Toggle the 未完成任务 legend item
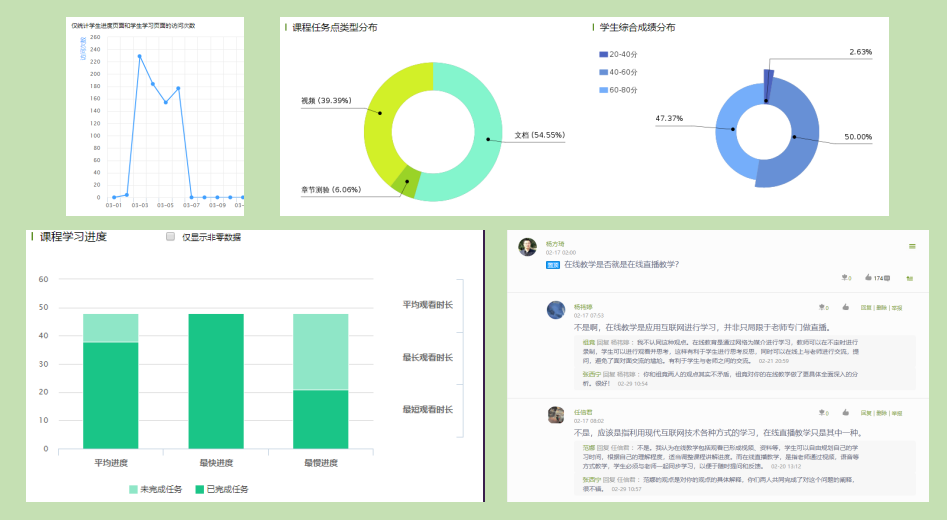 (153, 489)
